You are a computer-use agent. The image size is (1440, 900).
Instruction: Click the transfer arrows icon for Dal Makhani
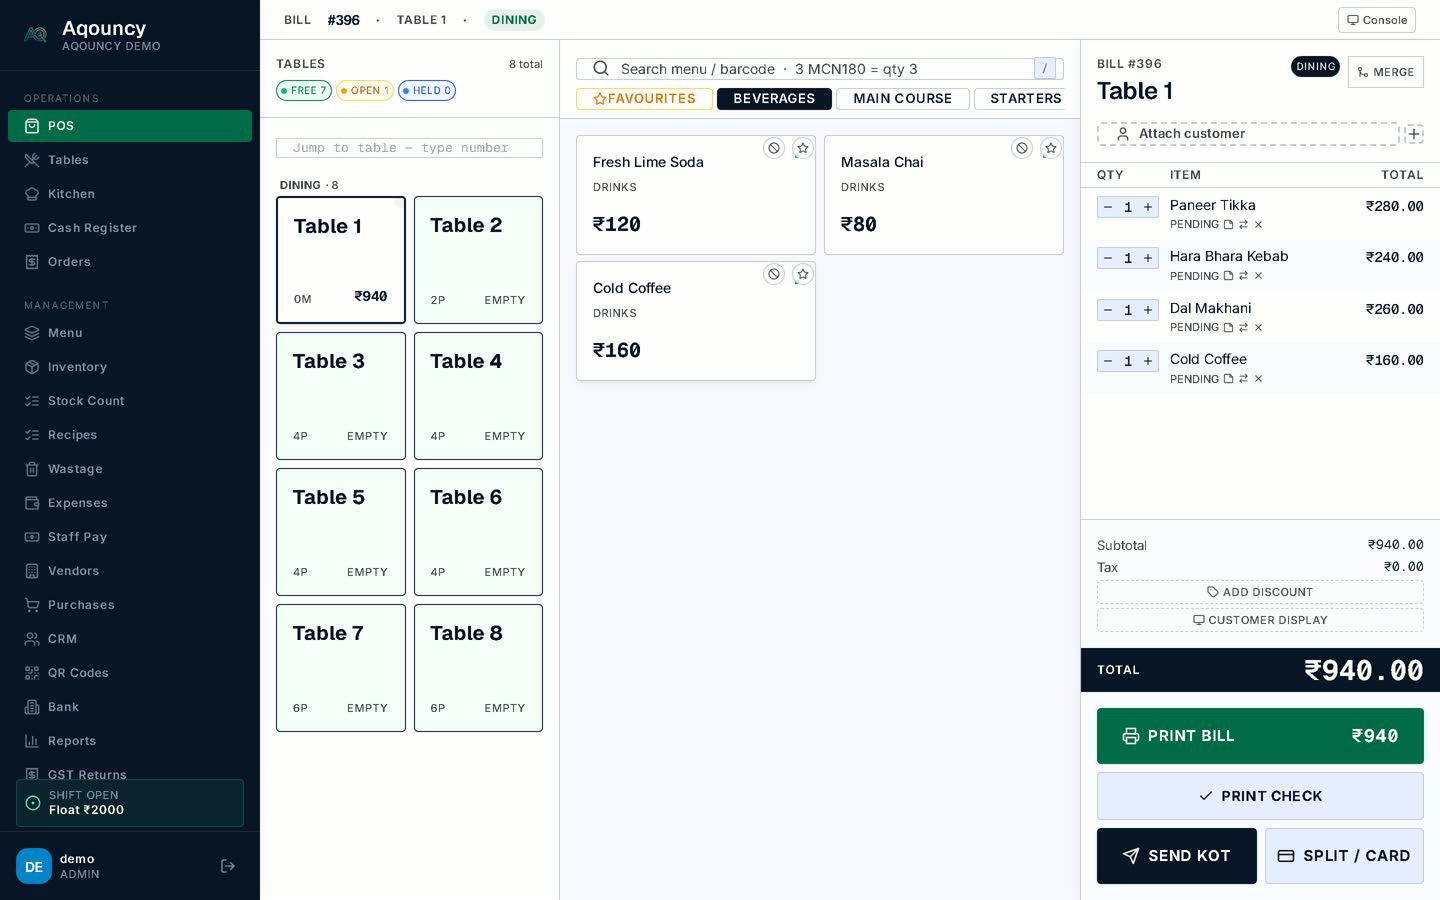[1244, 328]
